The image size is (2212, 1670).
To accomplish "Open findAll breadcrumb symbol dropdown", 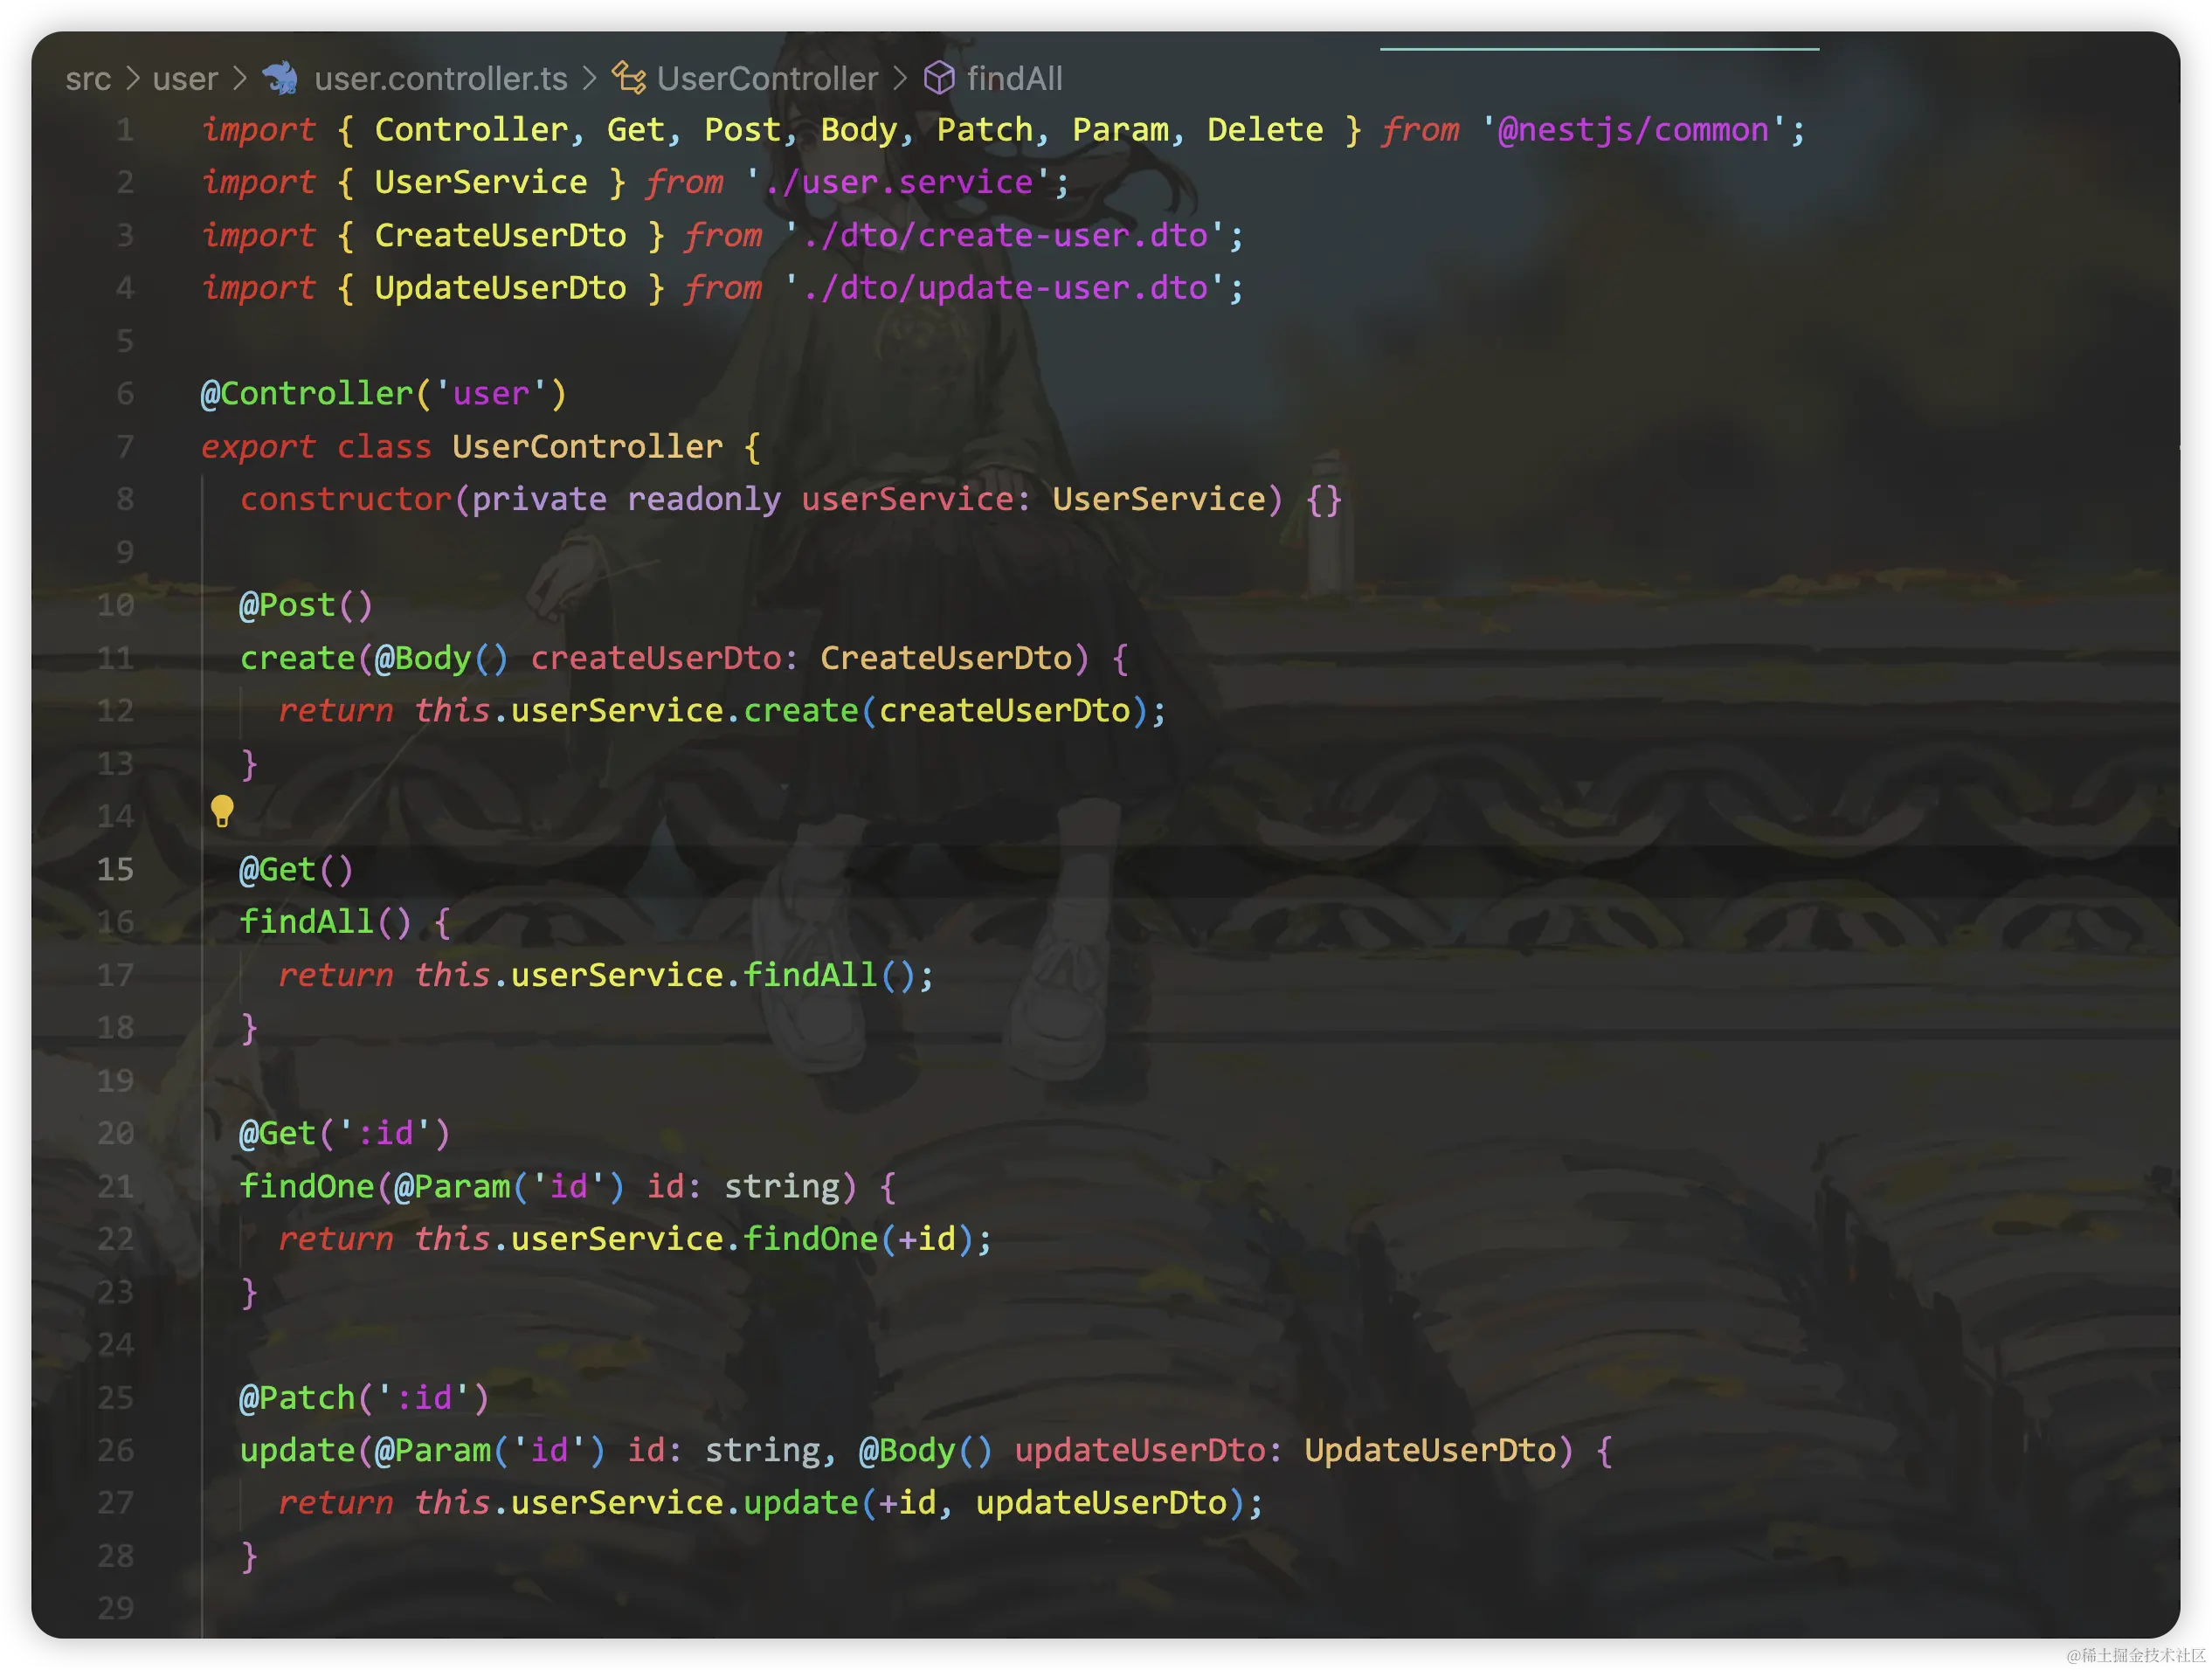I will [x=1014, y=79].
